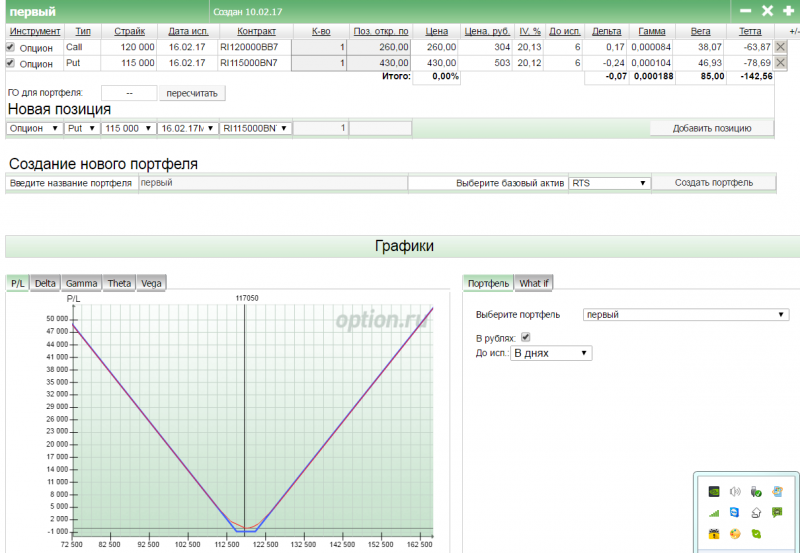Open the 'Выберите портфель' dropdown showing первый
The width and height of the screenshot is (800, 553).
click(686, 315)
